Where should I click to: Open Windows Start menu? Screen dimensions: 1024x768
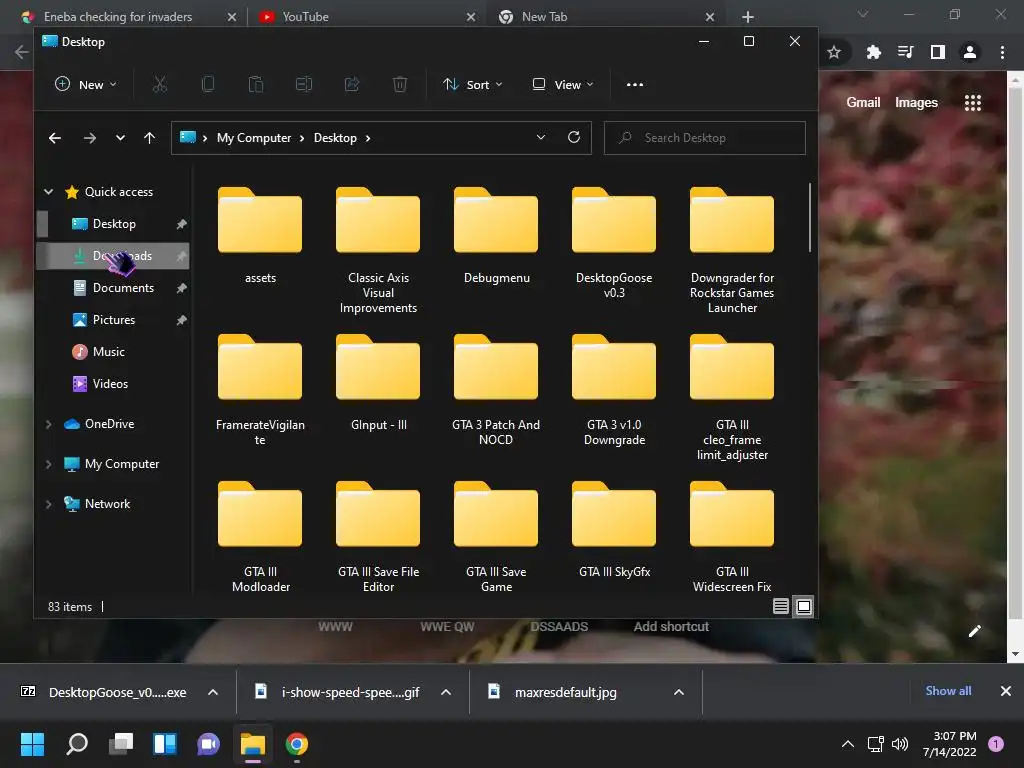32,744
